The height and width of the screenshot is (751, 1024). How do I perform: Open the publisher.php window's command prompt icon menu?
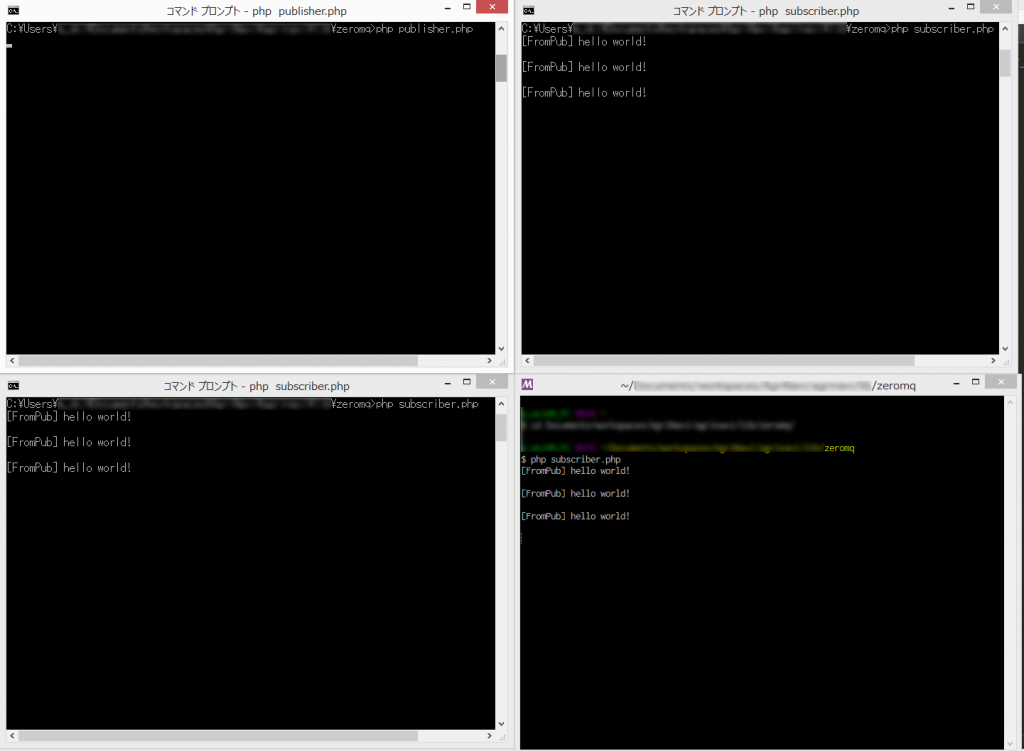tap(14, 11)
